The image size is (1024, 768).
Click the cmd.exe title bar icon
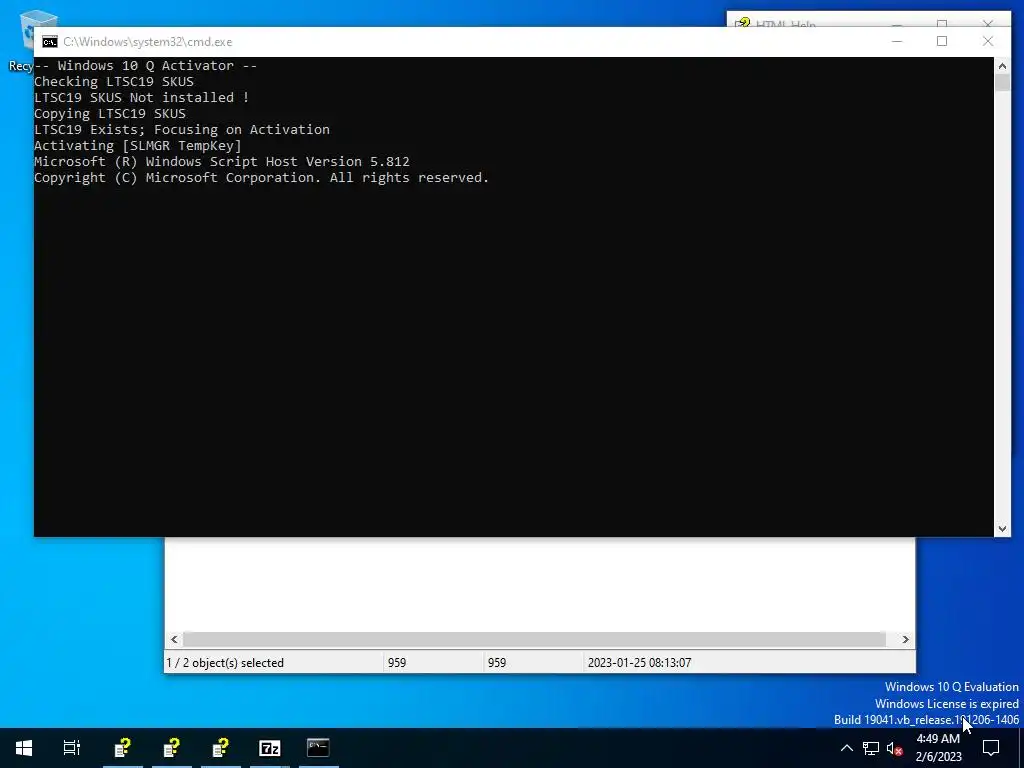[50, 42]
